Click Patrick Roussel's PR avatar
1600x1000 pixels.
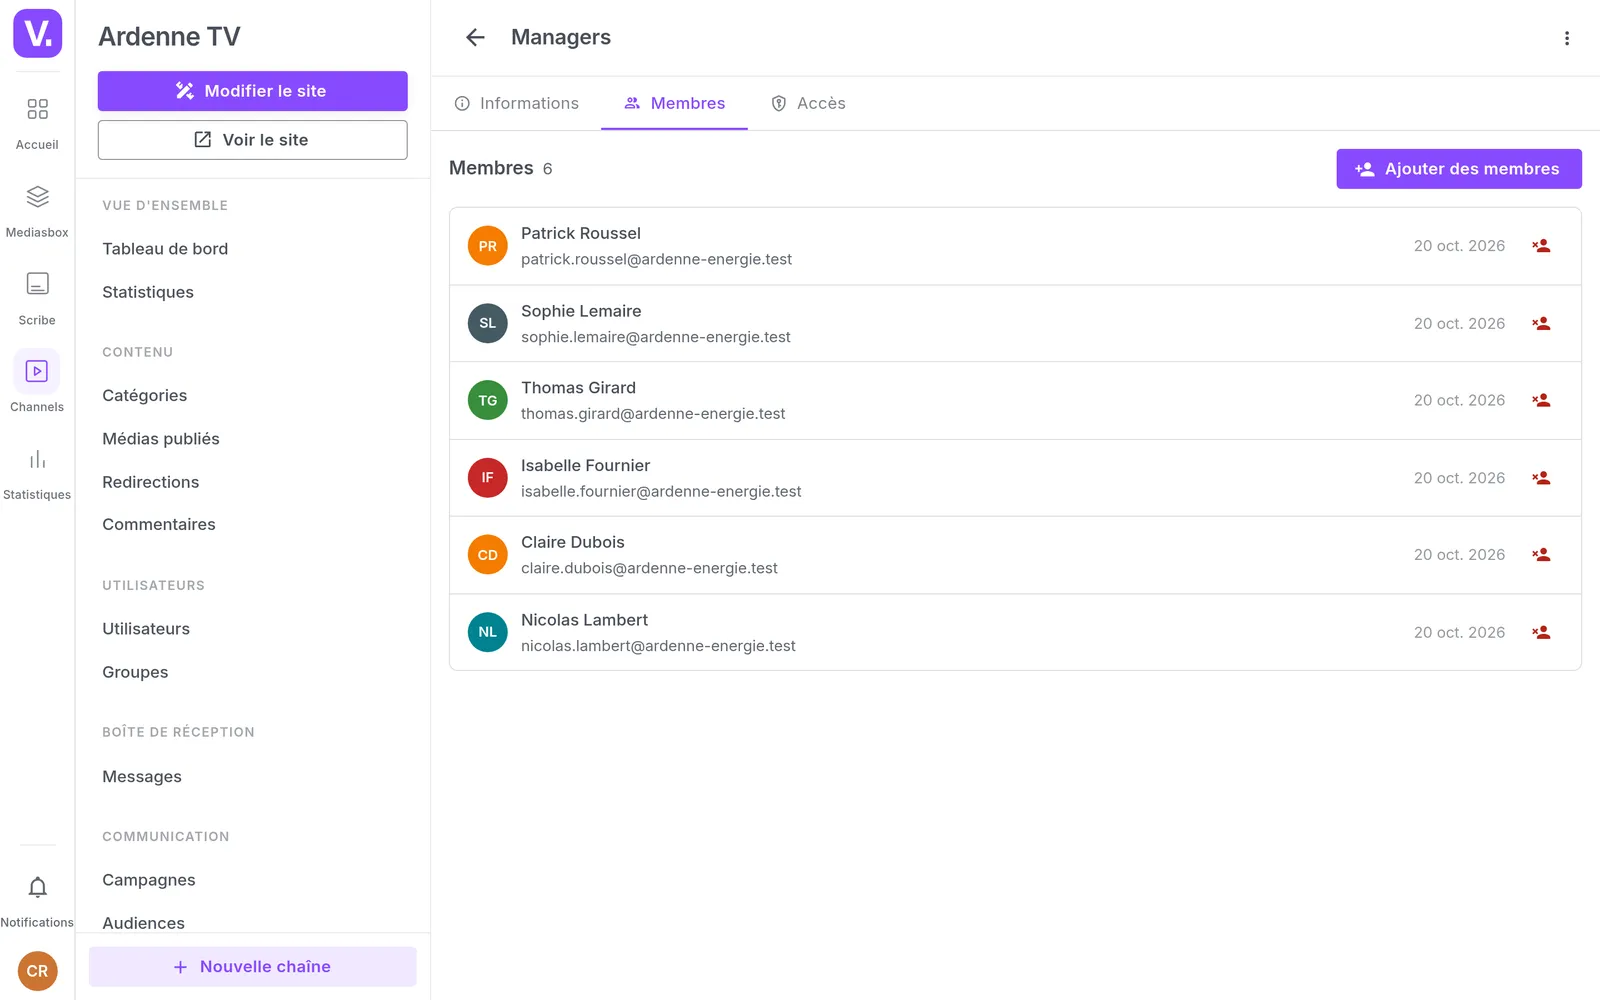pos(488,246)
